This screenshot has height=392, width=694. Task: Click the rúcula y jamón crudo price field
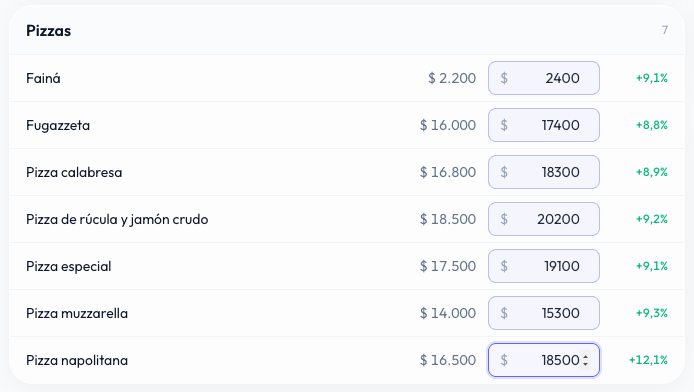coord(544,219)
